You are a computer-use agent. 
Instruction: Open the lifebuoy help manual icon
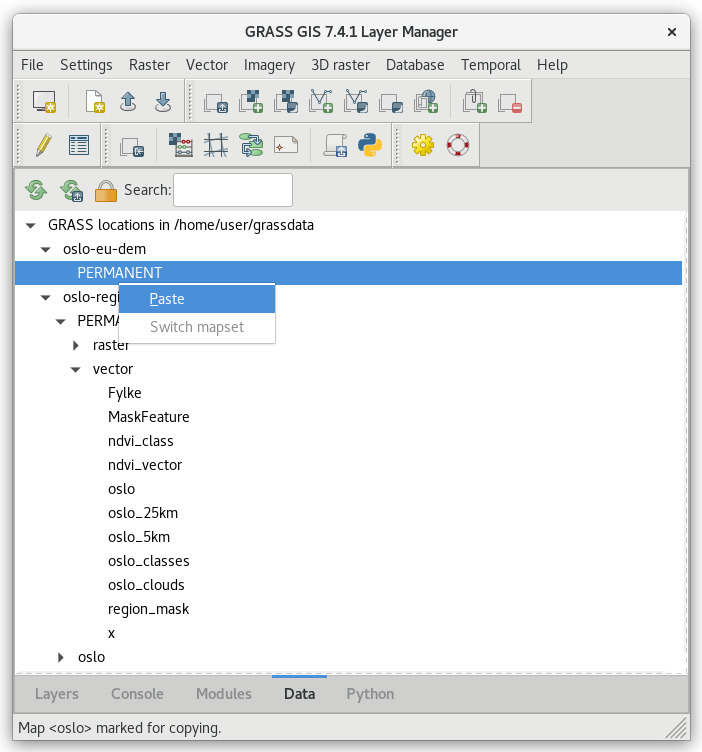[x=458, y=145]
